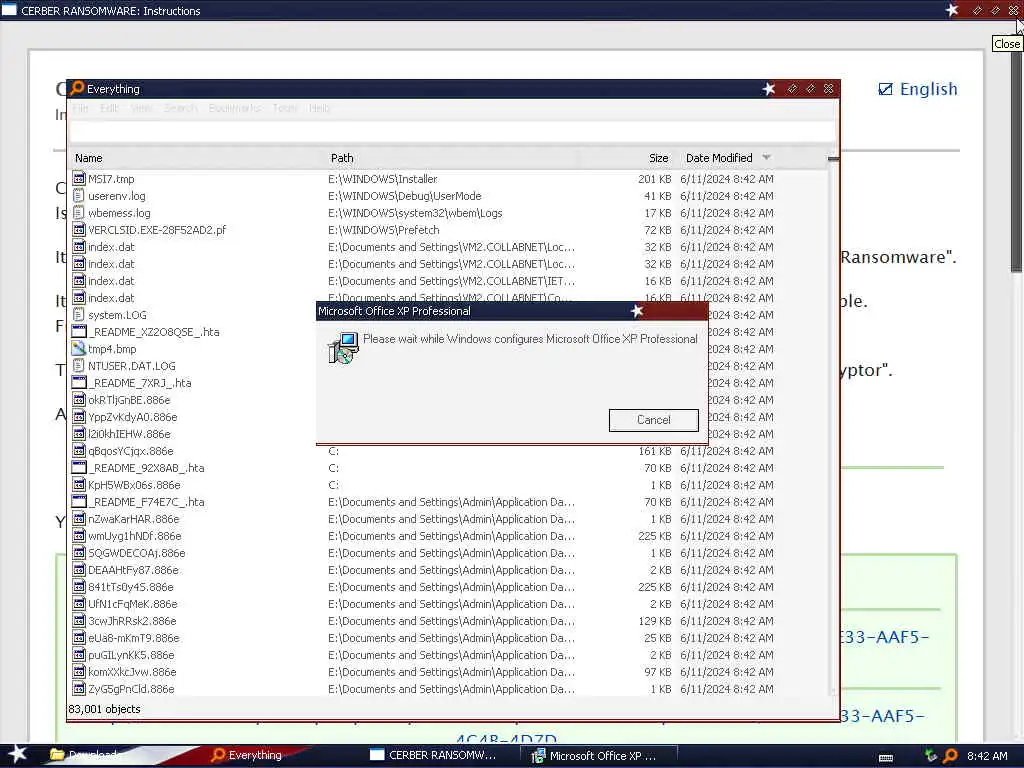Sort the list by Name column
The image size is (1024, 768).
tap(196, 158)
